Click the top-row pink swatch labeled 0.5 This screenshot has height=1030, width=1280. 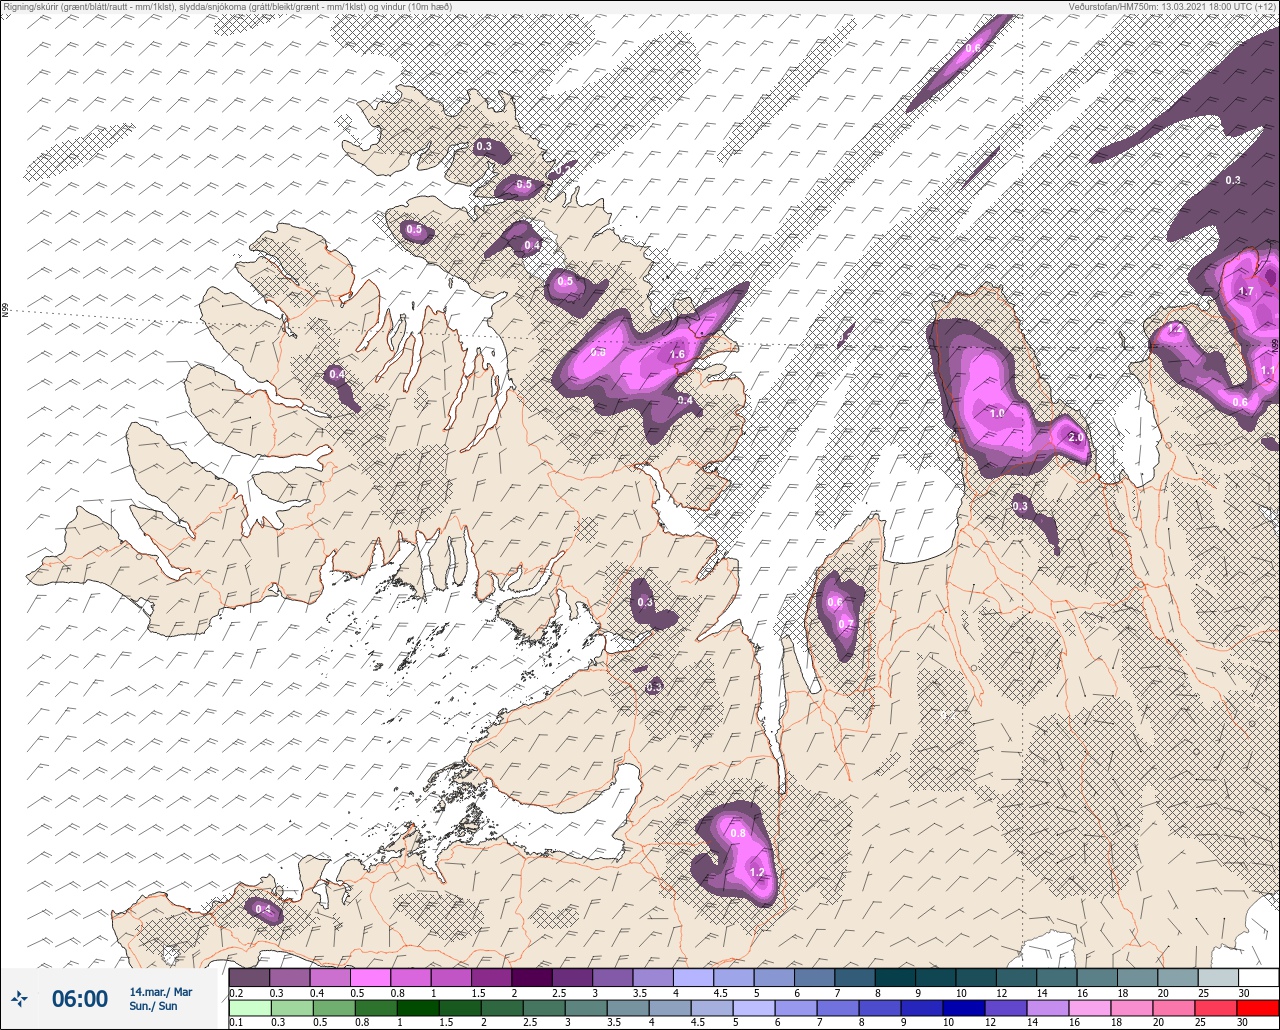tap(370, 977)
